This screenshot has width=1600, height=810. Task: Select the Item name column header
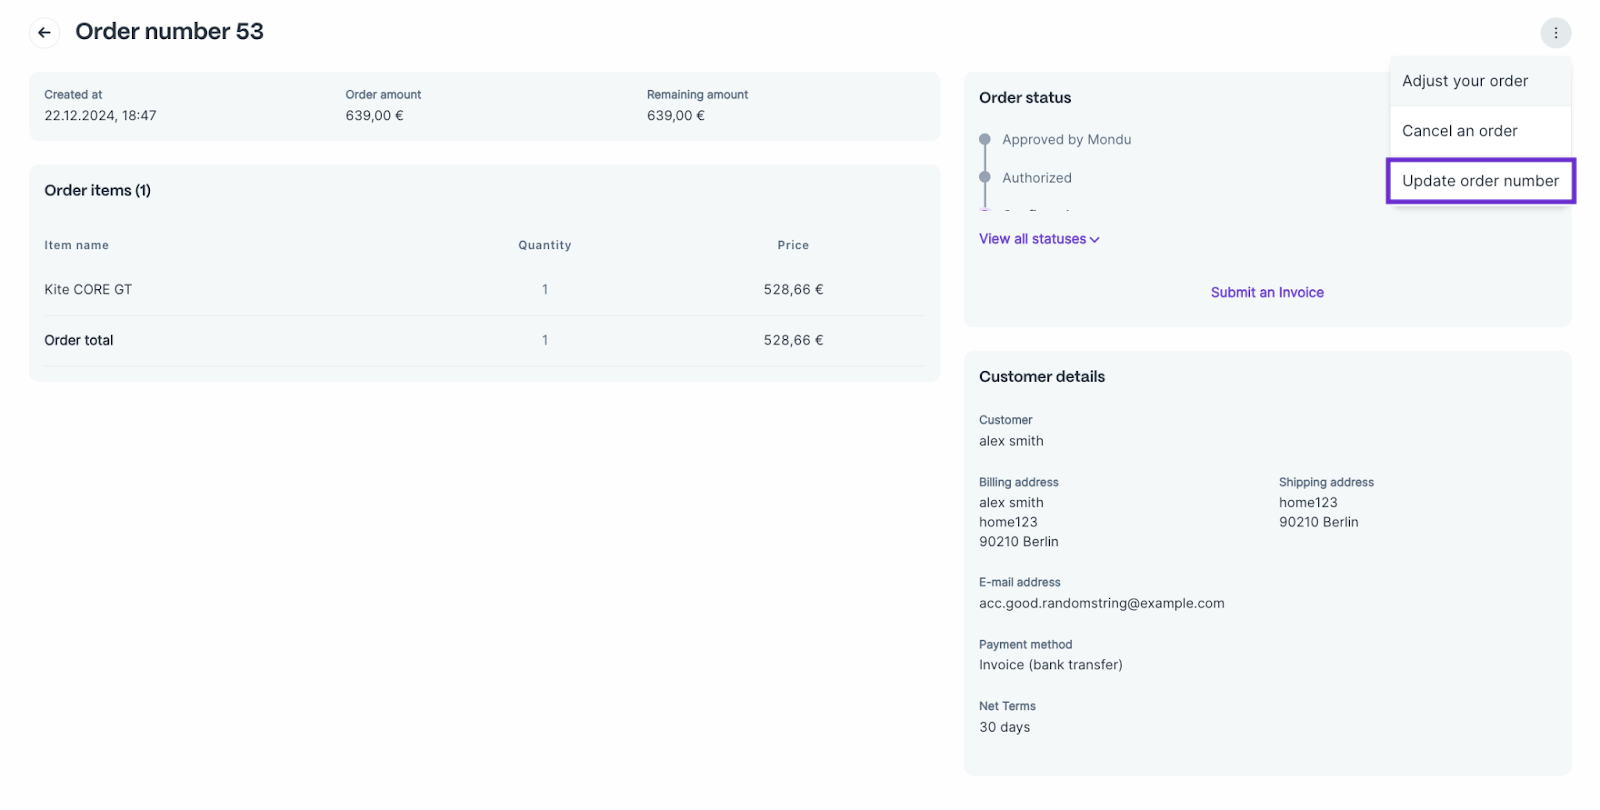76,245
